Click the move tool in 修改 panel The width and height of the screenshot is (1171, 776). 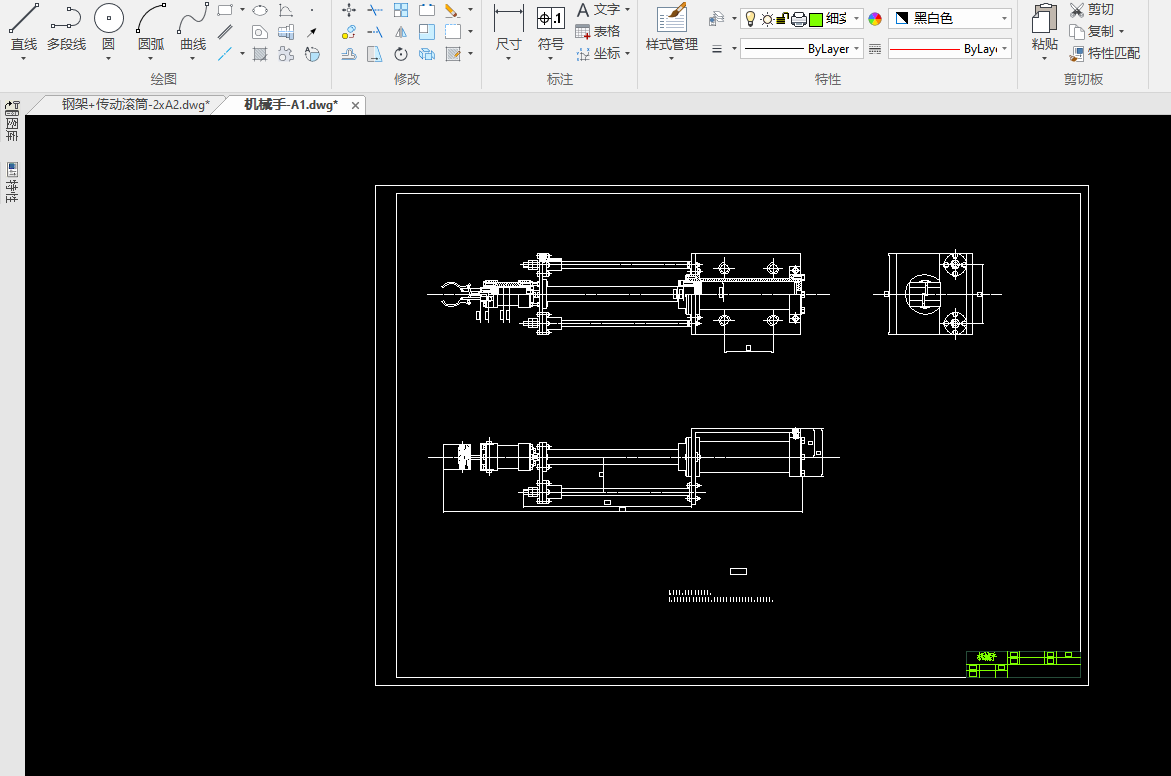(349, 10)
